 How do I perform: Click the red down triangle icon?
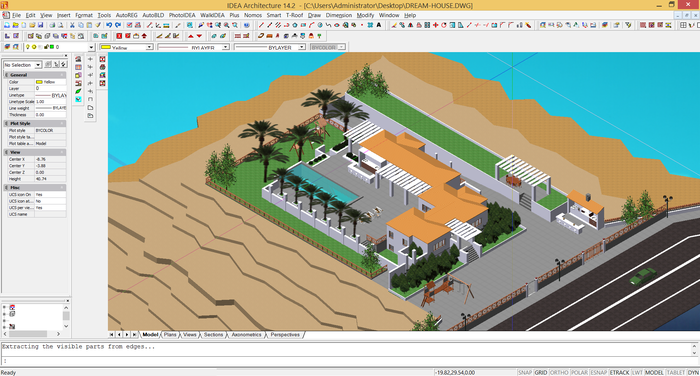tap(199, 36)
